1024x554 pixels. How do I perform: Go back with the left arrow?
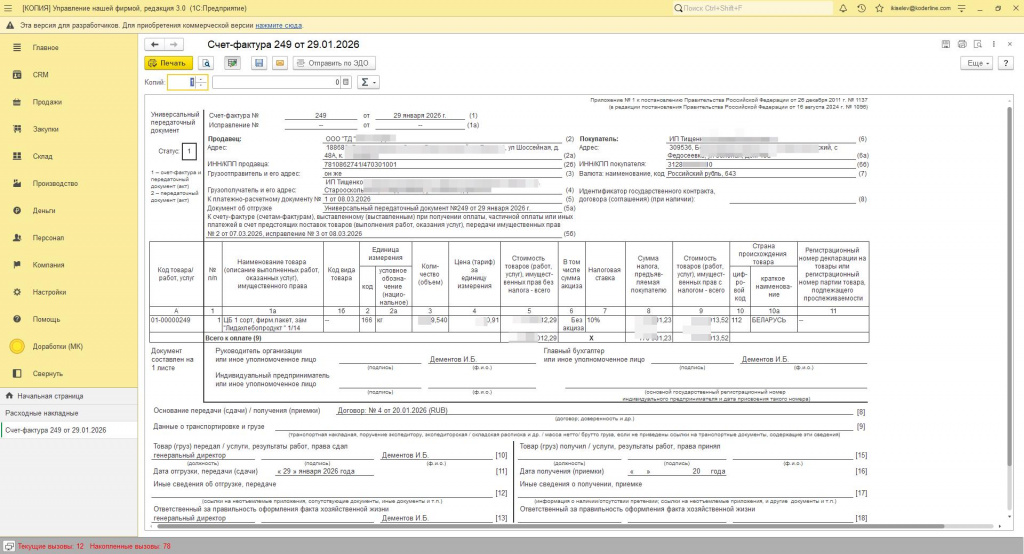155,44
